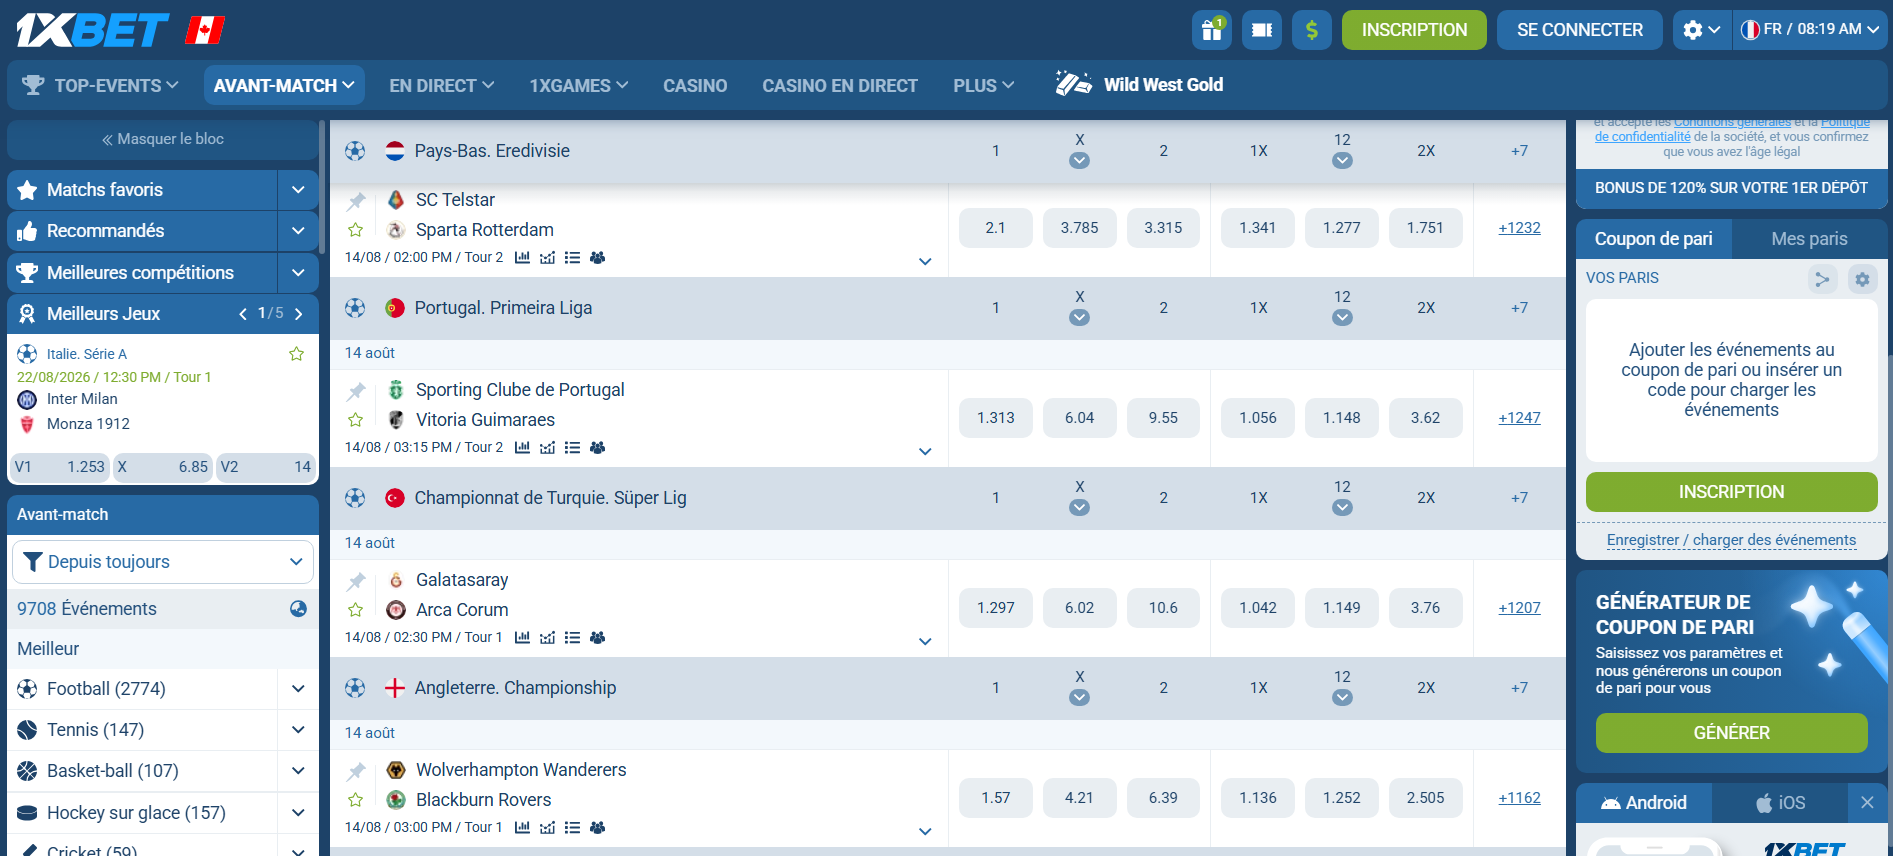The width and height of the screenshot is (1893, 856).
Task: Favorite the Vitoria Guimaraes match star
Action: [355, 420]
